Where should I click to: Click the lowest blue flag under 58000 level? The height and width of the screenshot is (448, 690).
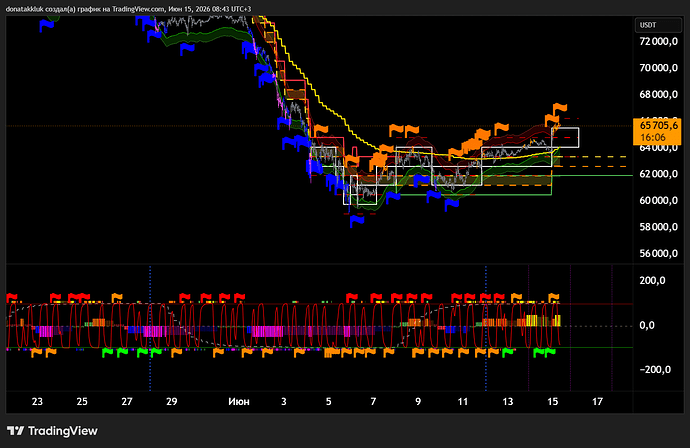pyautogui.click(x=356, y=220)
